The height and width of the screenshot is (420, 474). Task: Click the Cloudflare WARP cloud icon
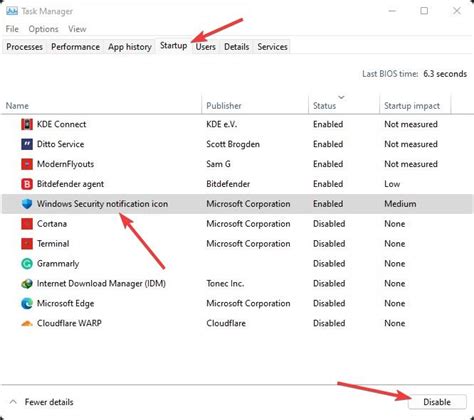[x=27, y=323]
